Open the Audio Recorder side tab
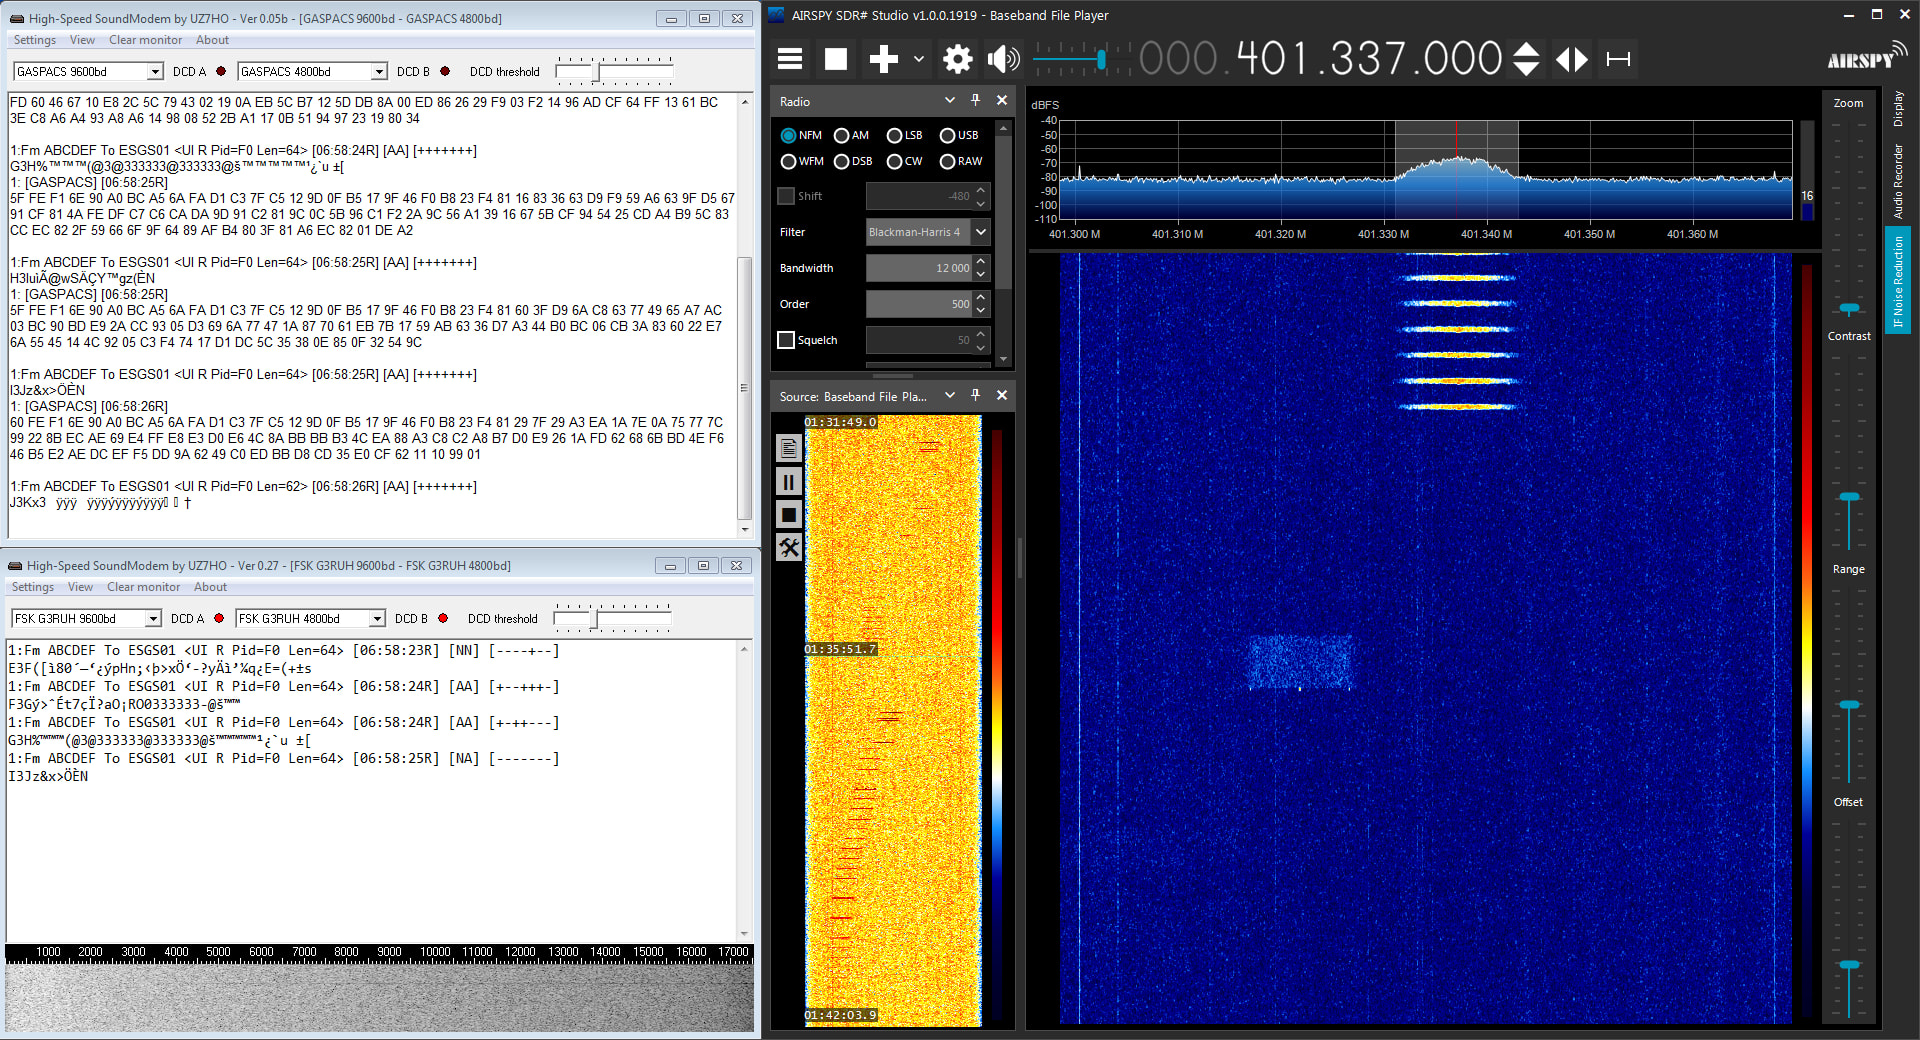The image size is (1920, 1040). (1898, 181)
